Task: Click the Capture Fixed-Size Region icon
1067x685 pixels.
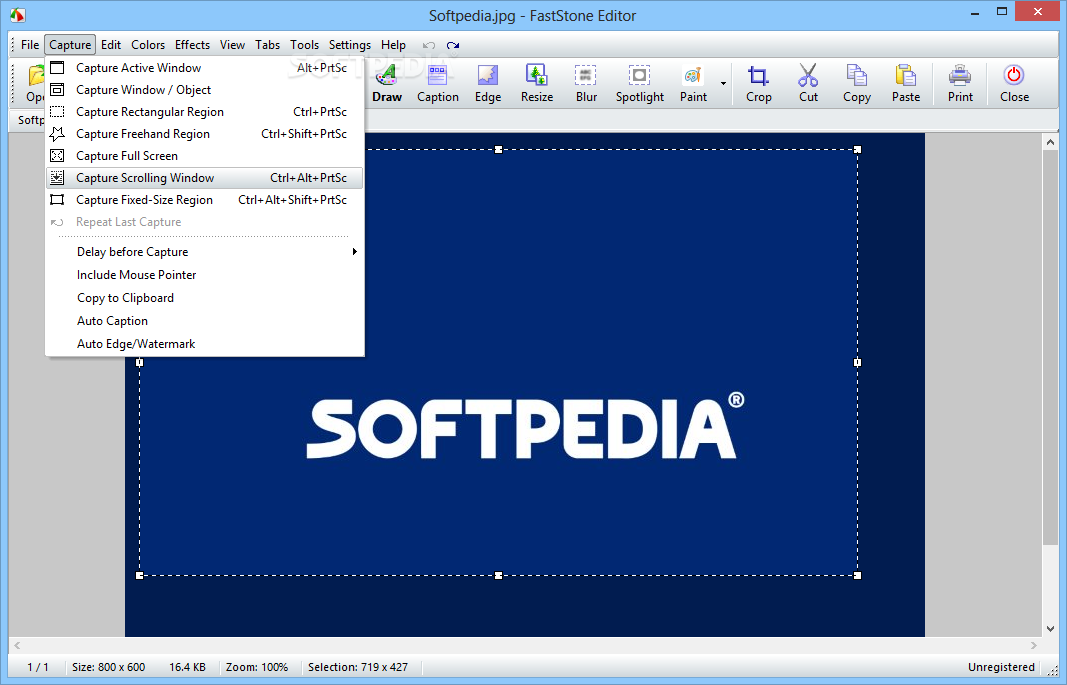Action: coord(57,200)
